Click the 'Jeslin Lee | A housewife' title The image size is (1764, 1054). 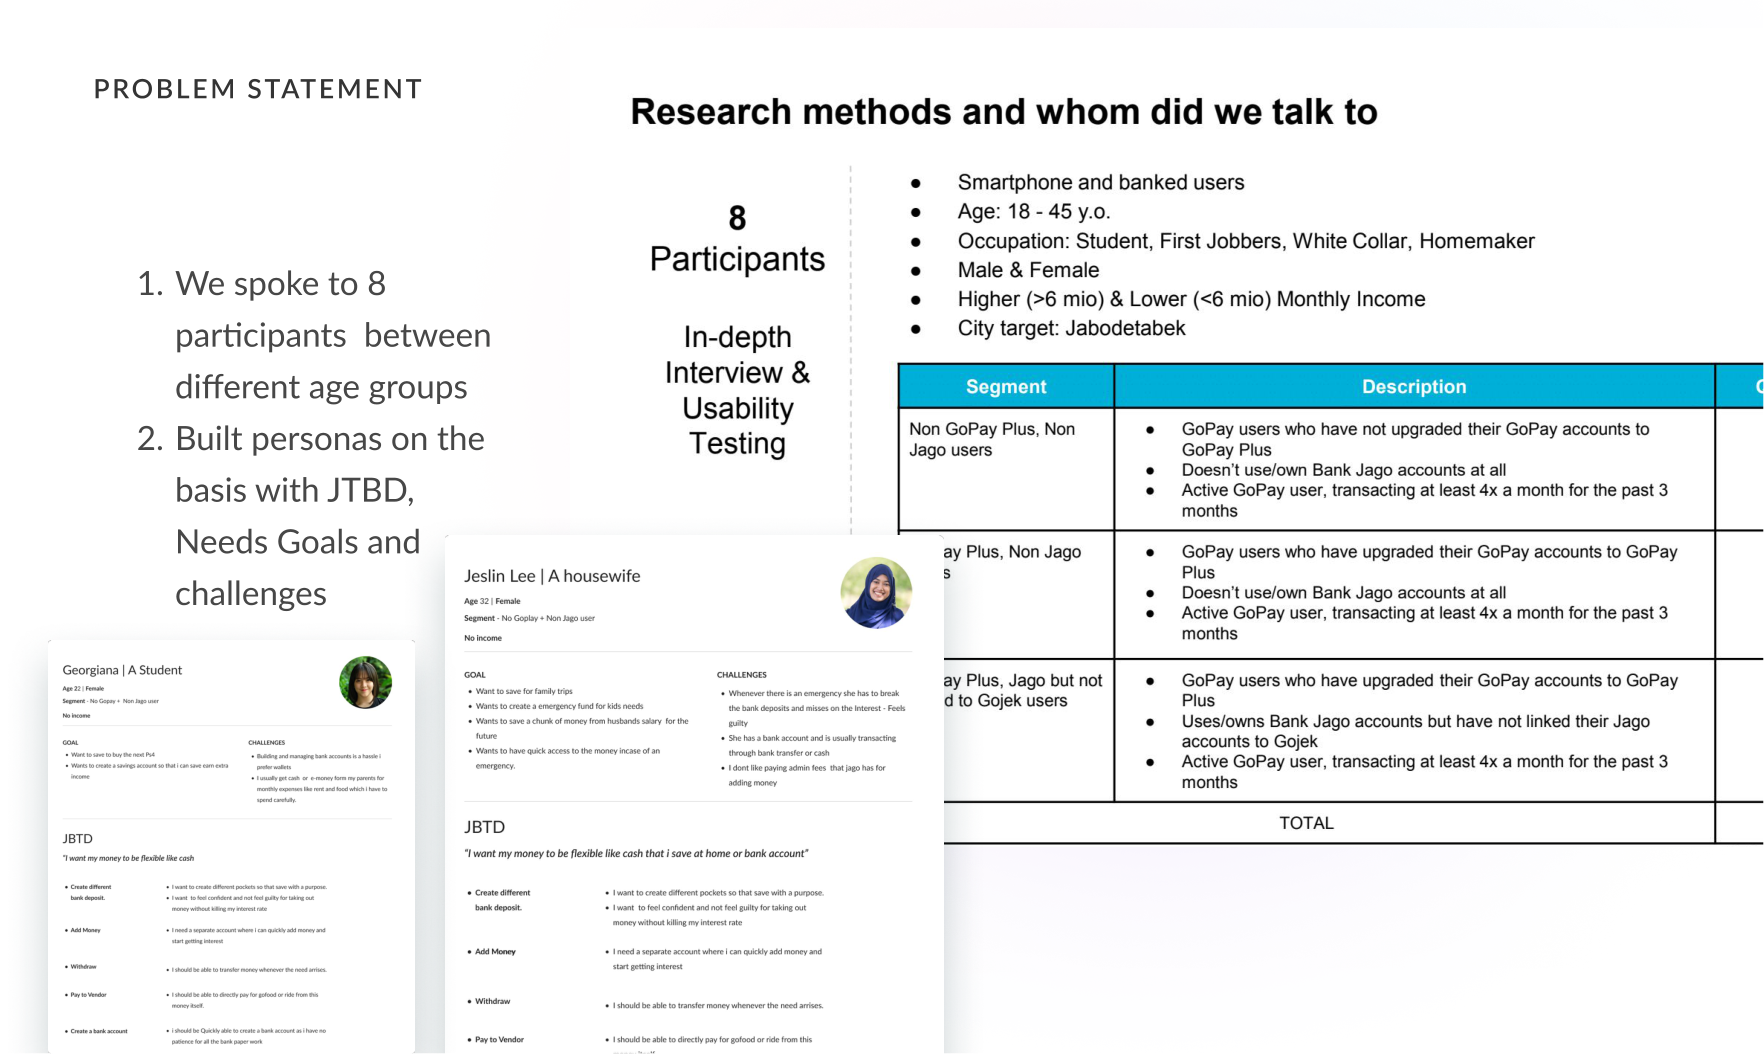click(552, 576)
